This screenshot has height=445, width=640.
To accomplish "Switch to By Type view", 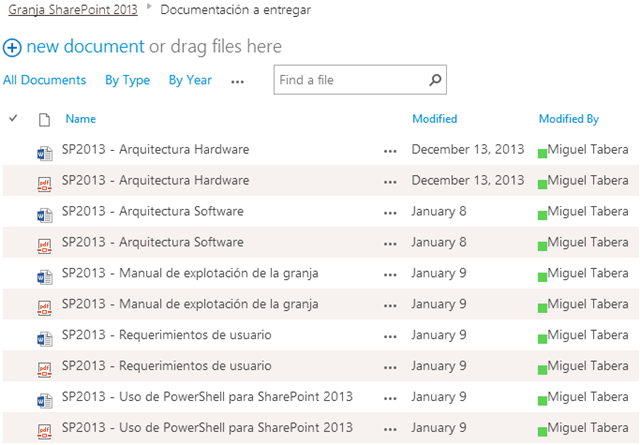I will 127,80.
